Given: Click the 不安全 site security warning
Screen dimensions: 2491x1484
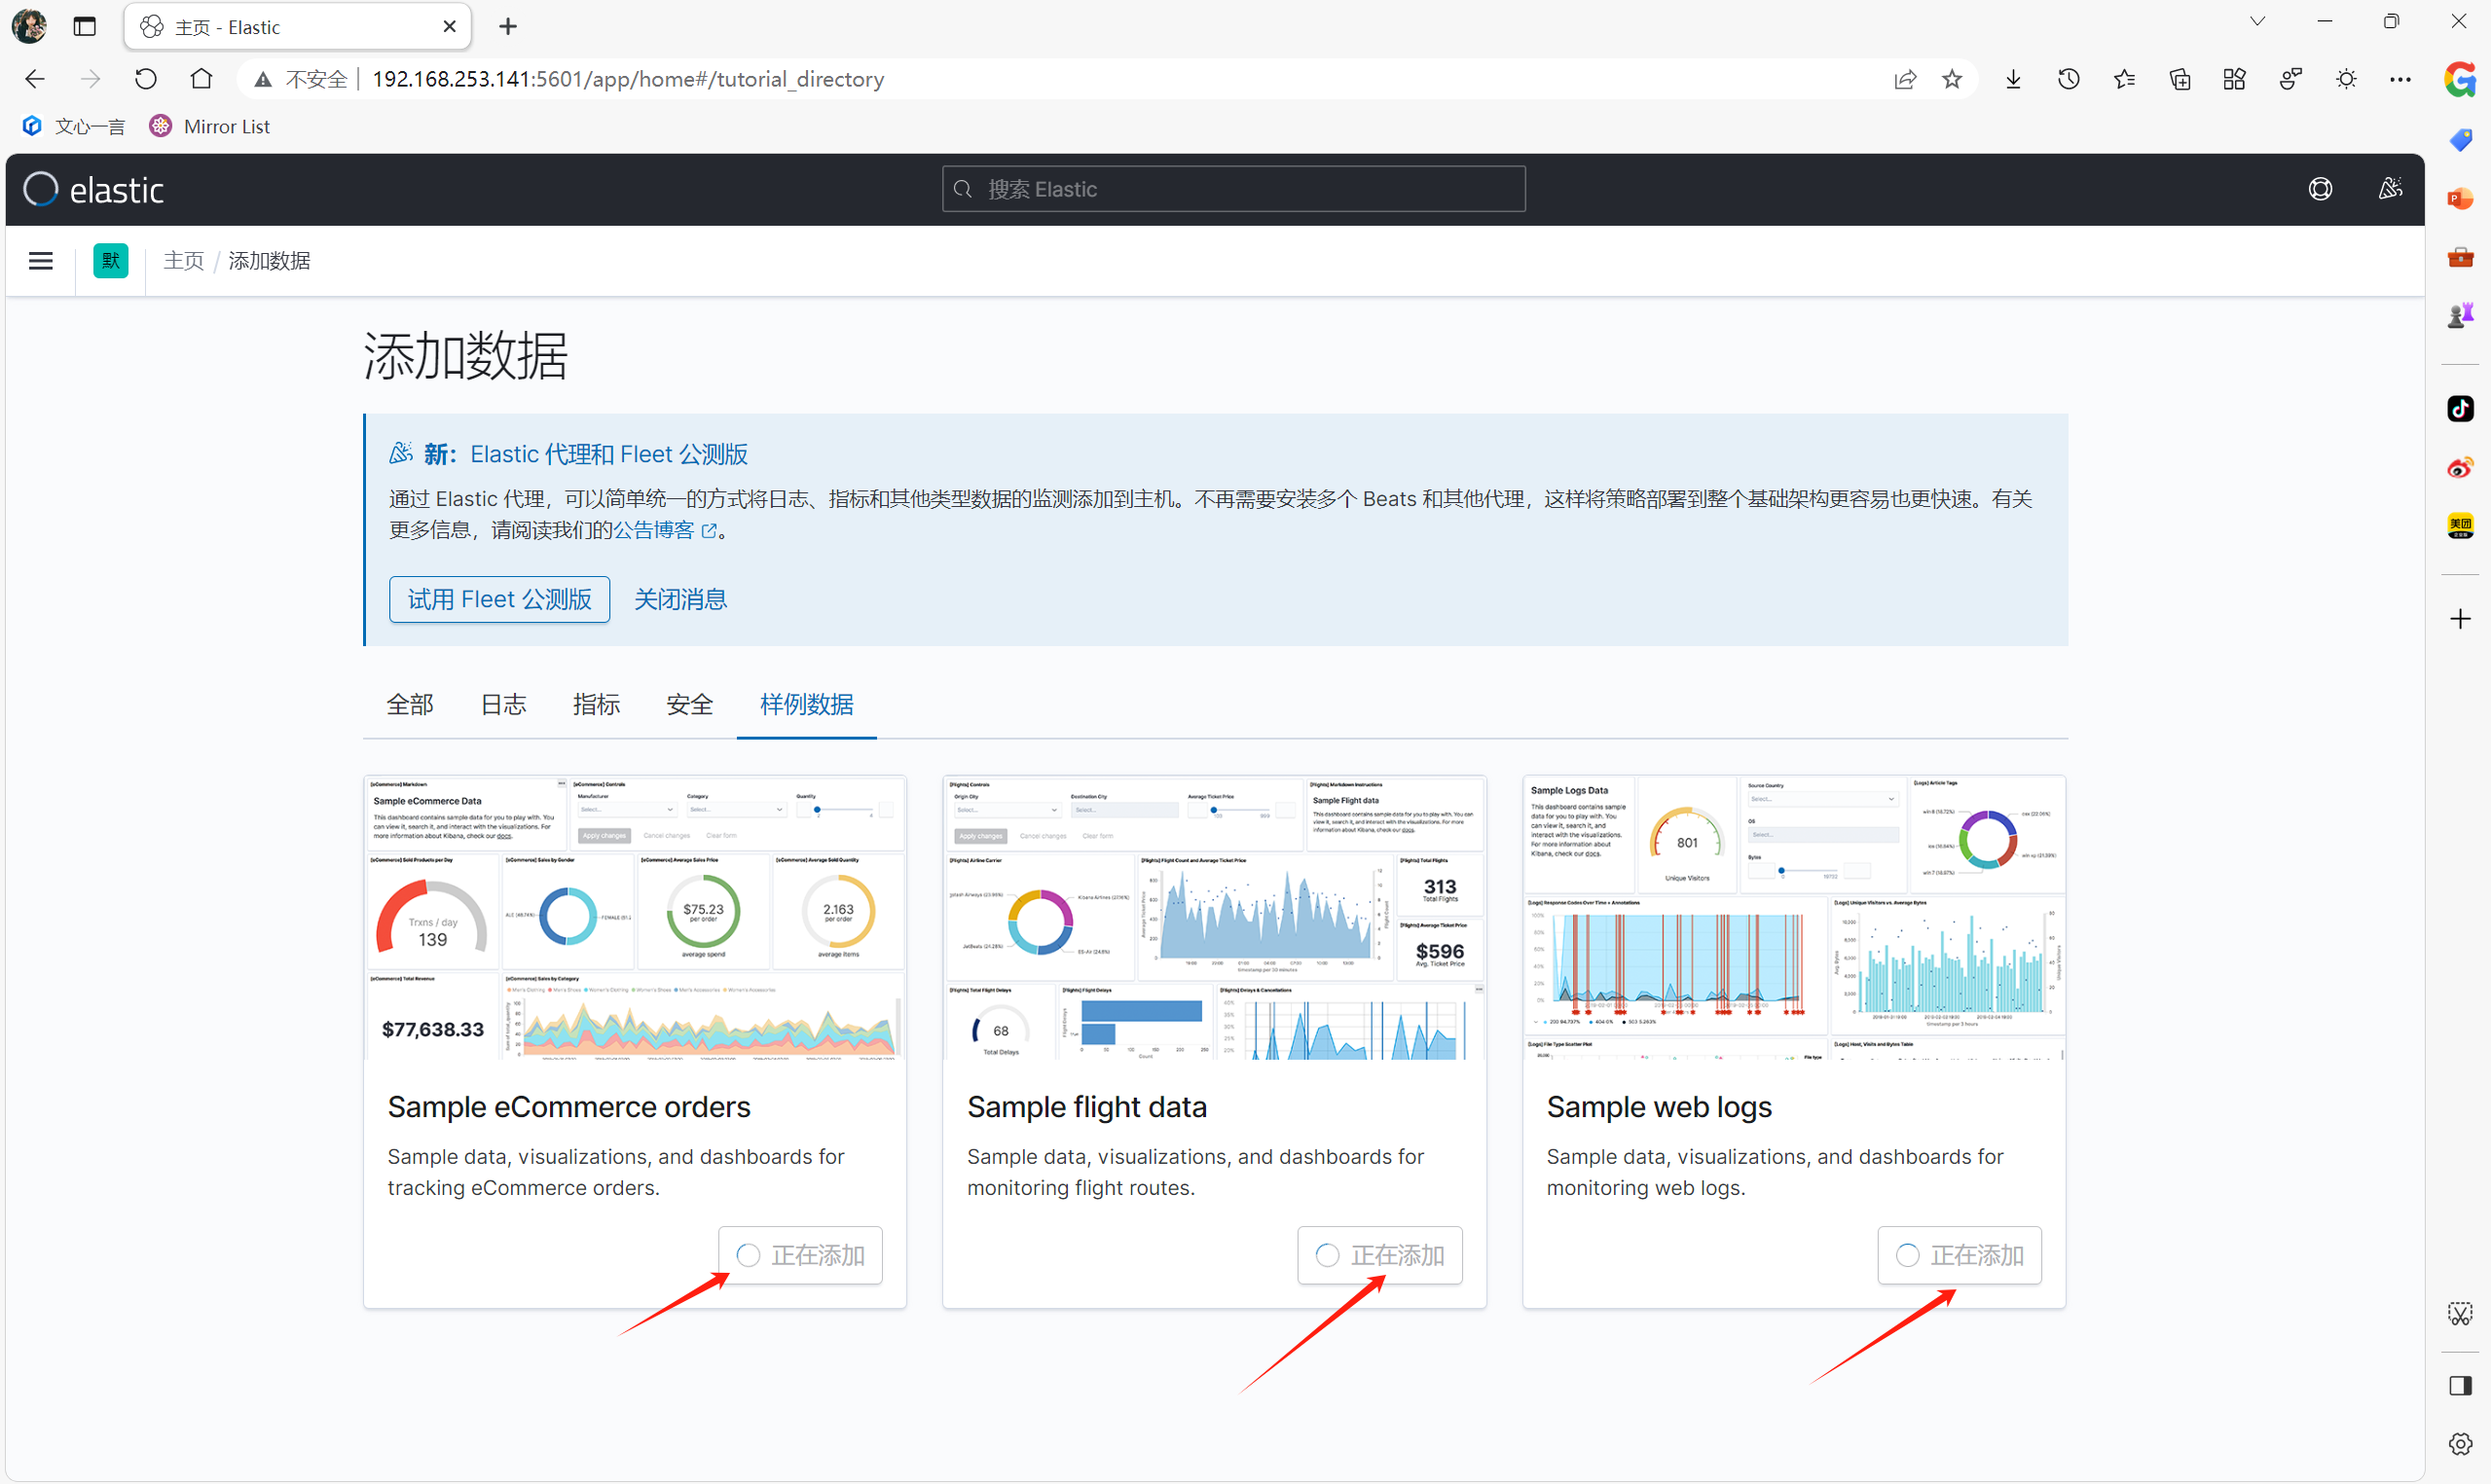Looking at the screenshot, I should pos(302,79).
